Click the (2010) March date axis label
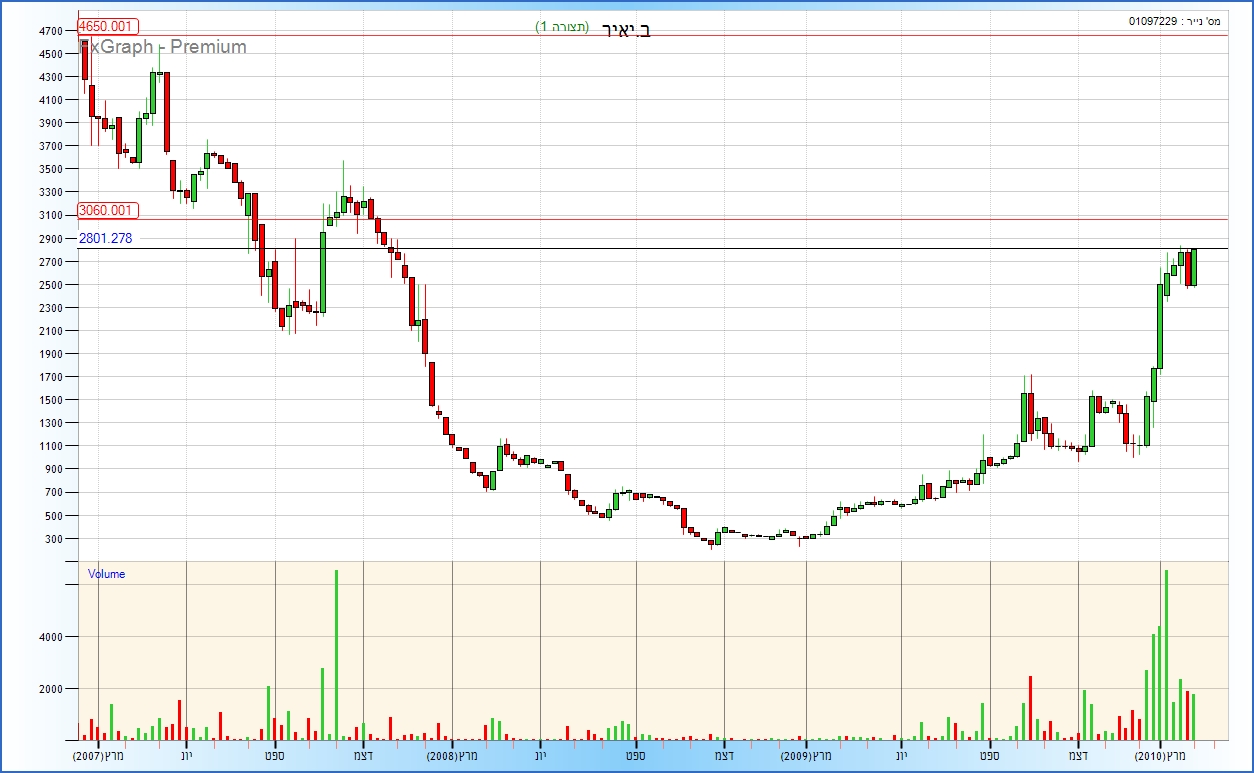Screen dimensions: 1254x773 coord(1161,757)
